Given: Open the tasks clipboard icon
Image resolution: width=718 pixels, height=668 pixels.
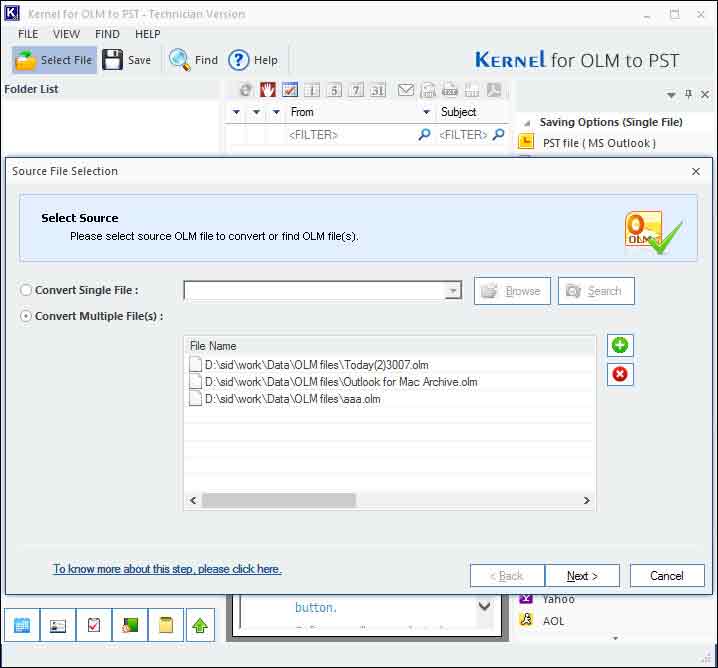Looking at the screenshot, I should coord(94,625).
